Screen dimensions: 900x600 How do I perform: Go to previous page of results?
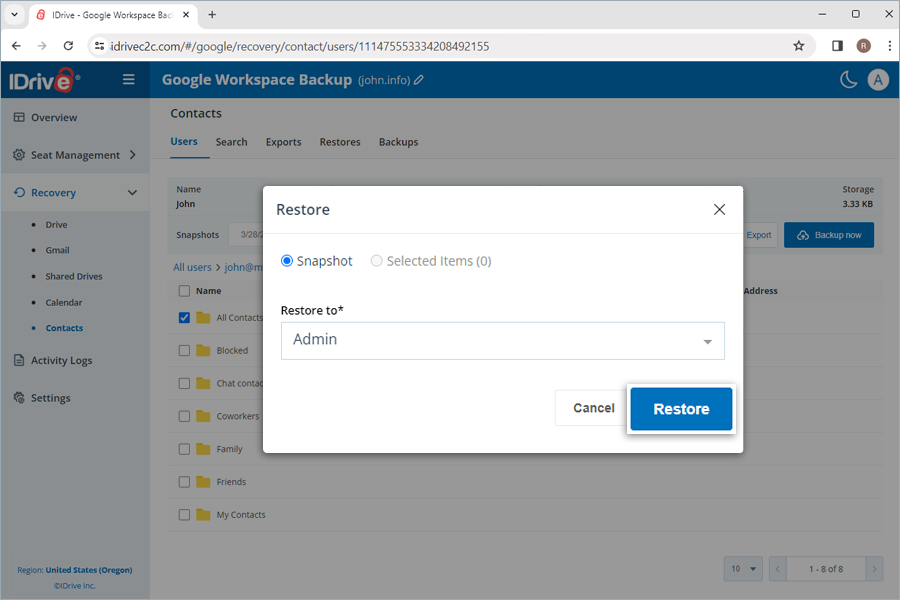778,569
